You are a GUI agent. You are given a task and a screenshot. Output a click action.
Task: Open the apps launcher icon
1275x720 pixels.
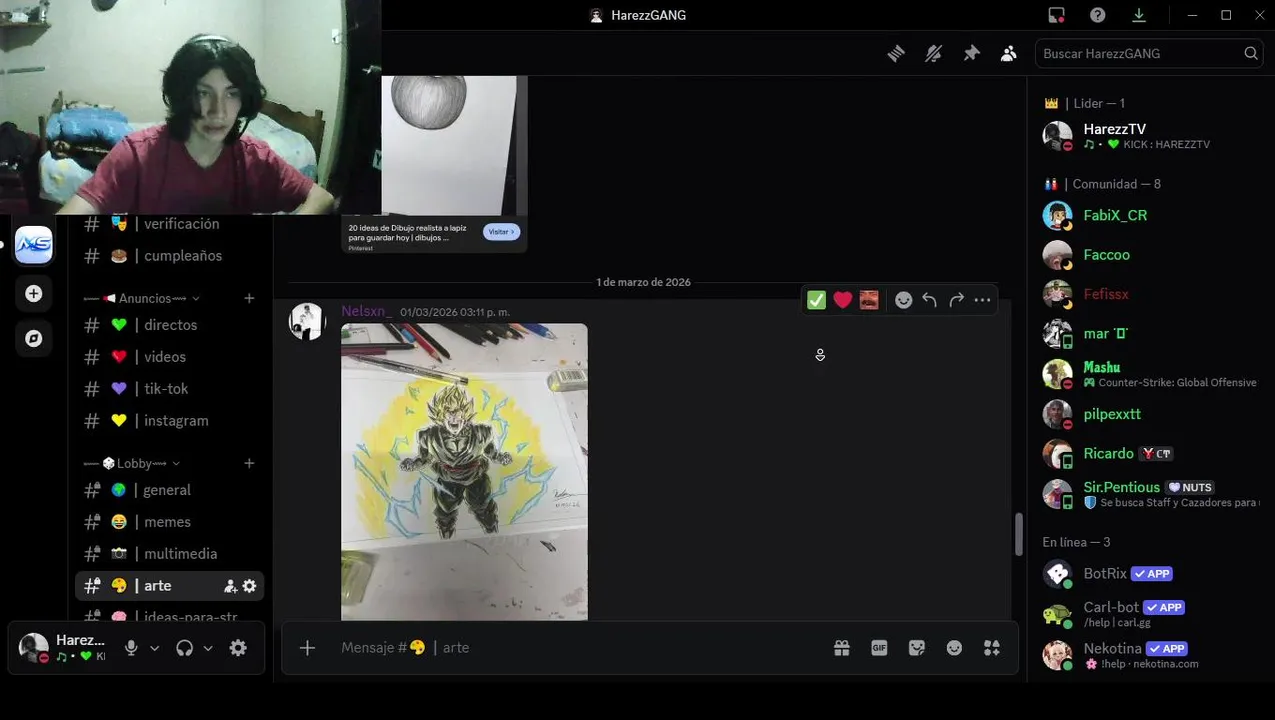pyautogui.click(x=992, y=648)
